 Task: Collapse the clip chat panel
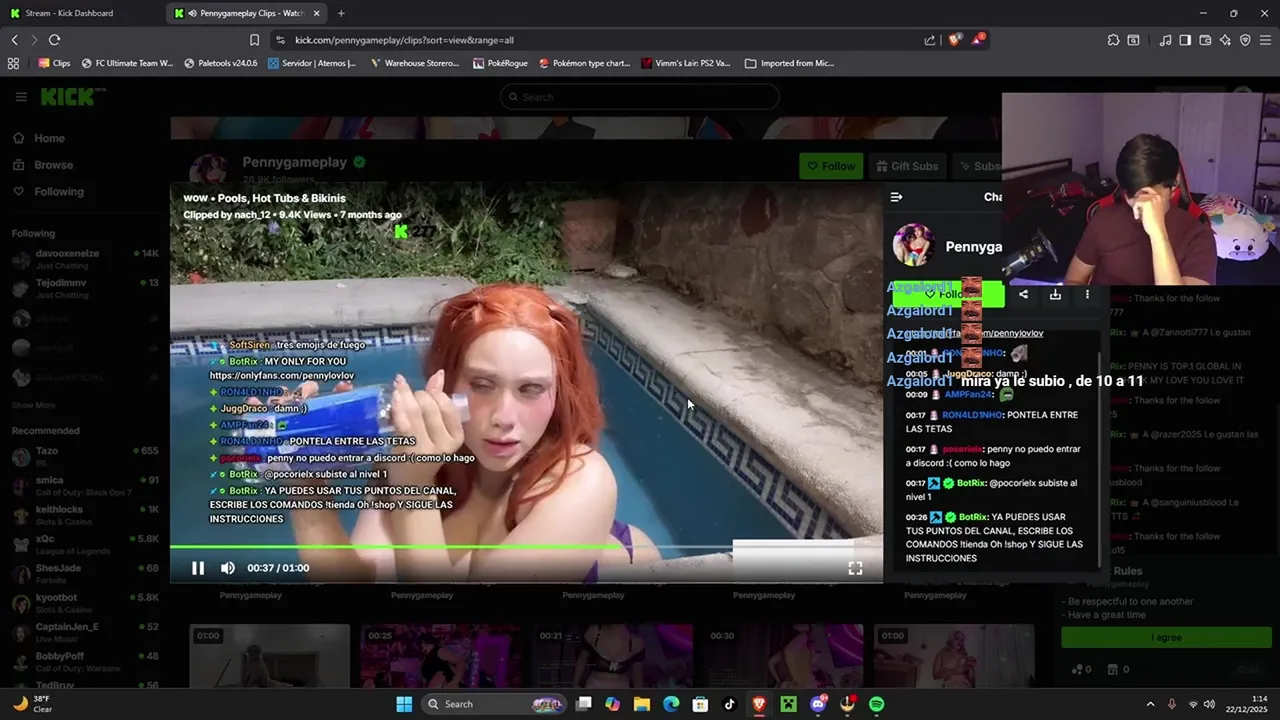pyautogui.click(x=896, y=197)
